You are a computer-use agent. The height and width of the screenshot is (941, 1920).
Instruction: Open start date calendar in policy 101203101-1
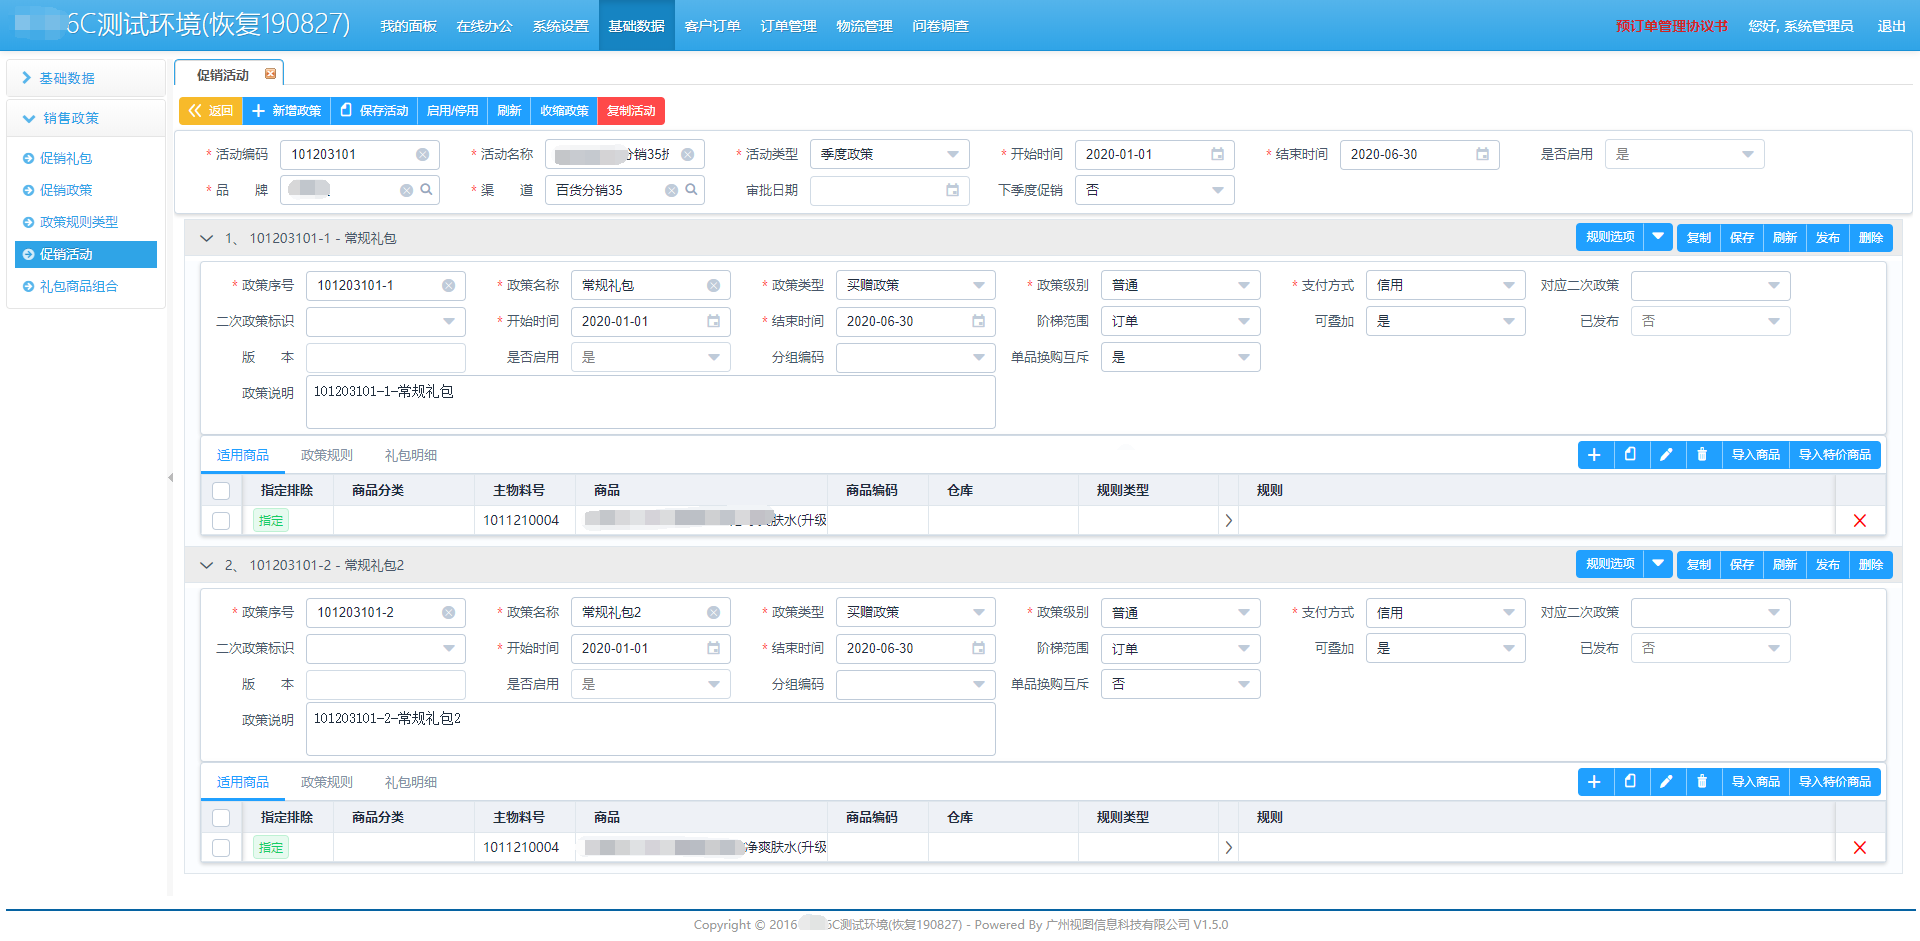(x=713, y=321)
